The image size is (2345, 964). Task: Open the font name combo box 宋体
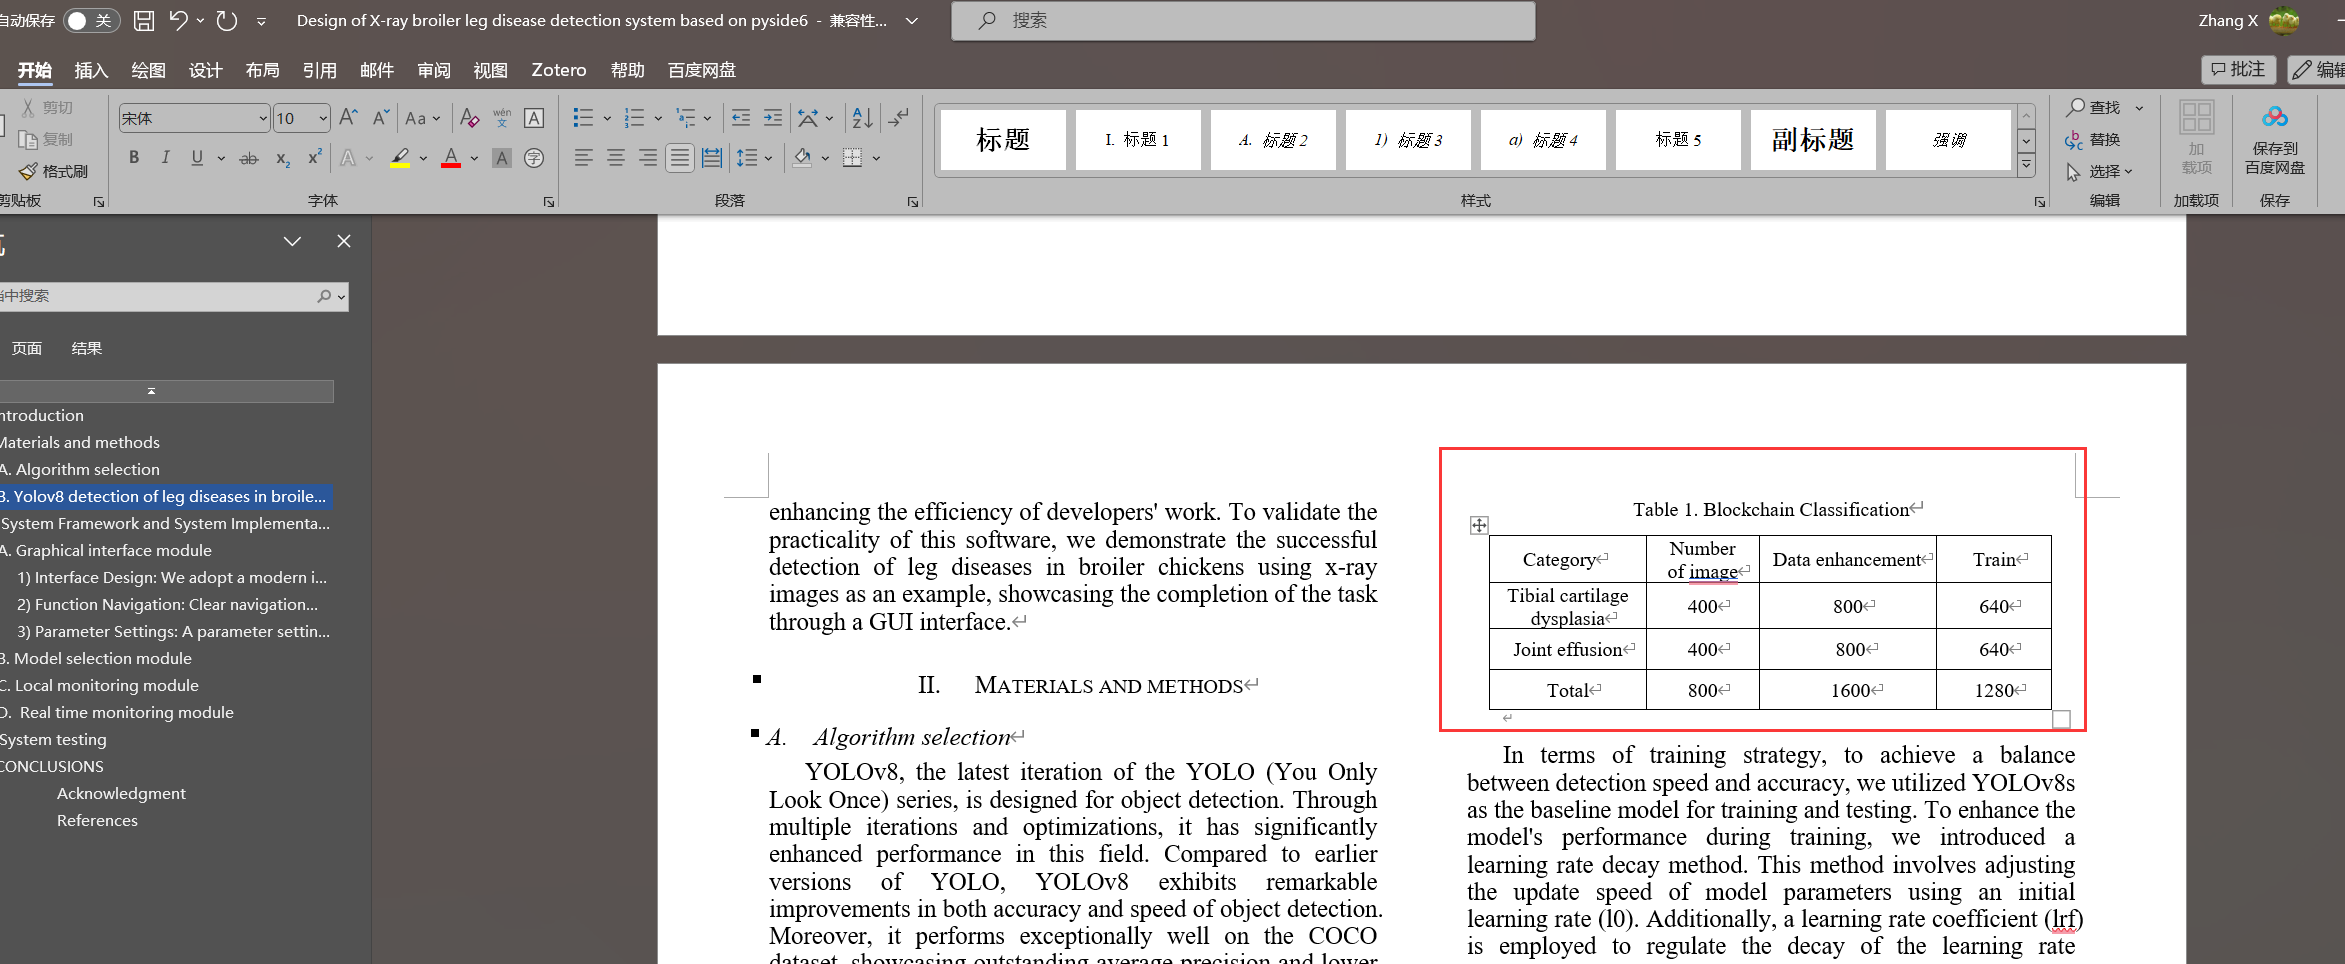pyautogui.click(x=194, y=118)
